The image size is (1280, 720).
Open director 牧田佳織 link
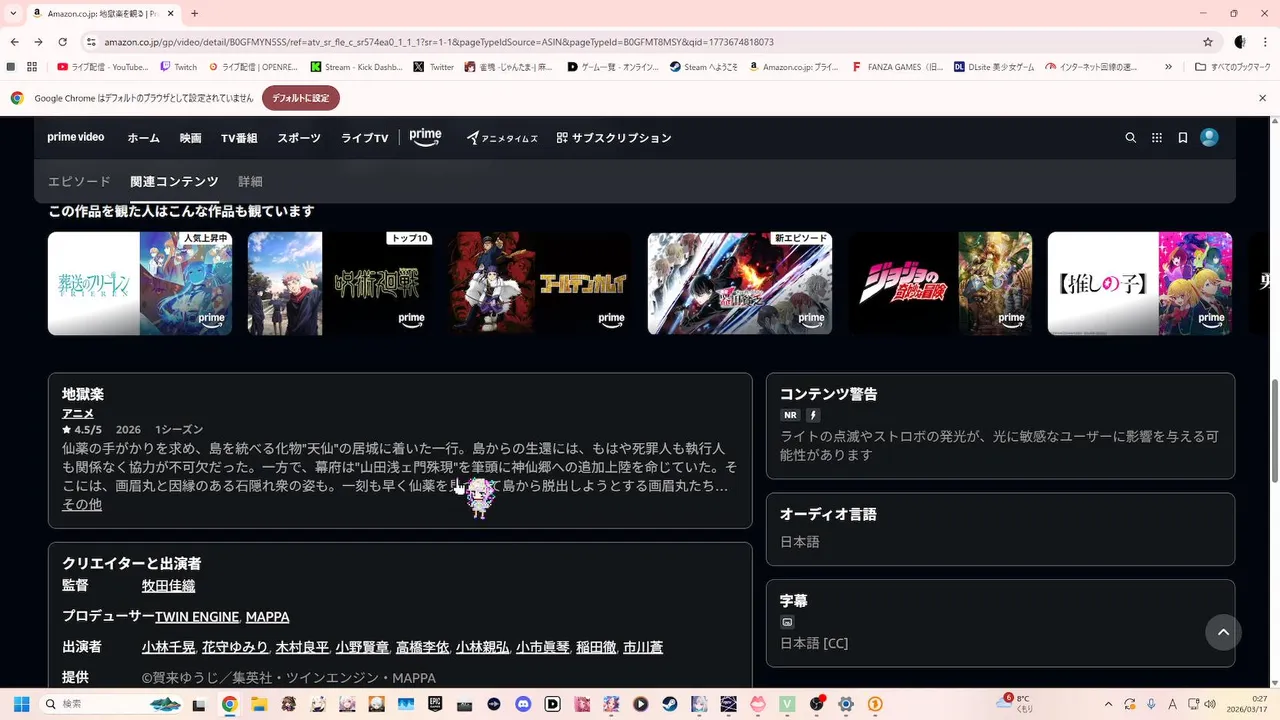[x=168, y=586]
